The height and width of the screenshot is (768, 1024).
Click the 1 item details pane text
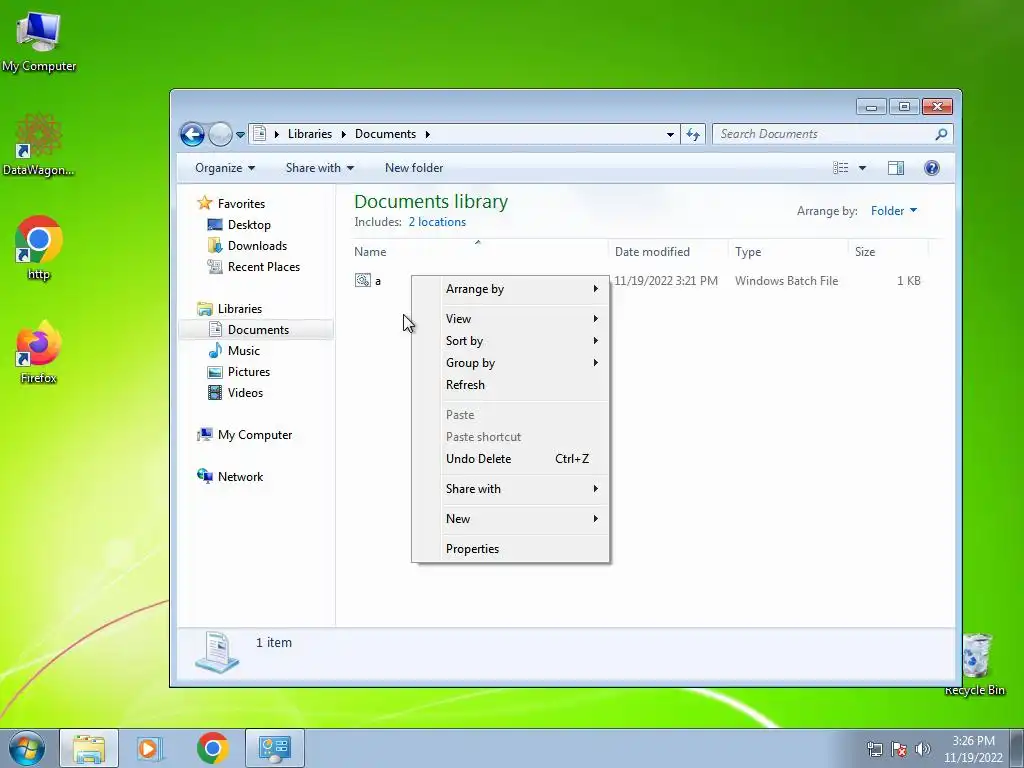point(274,643)
